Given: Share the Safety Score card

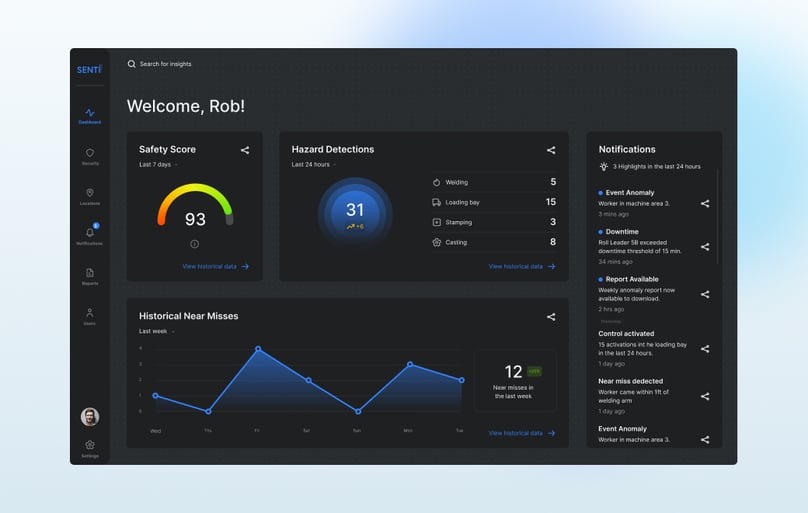Looking at the screenshot, I should click(245, 150).
